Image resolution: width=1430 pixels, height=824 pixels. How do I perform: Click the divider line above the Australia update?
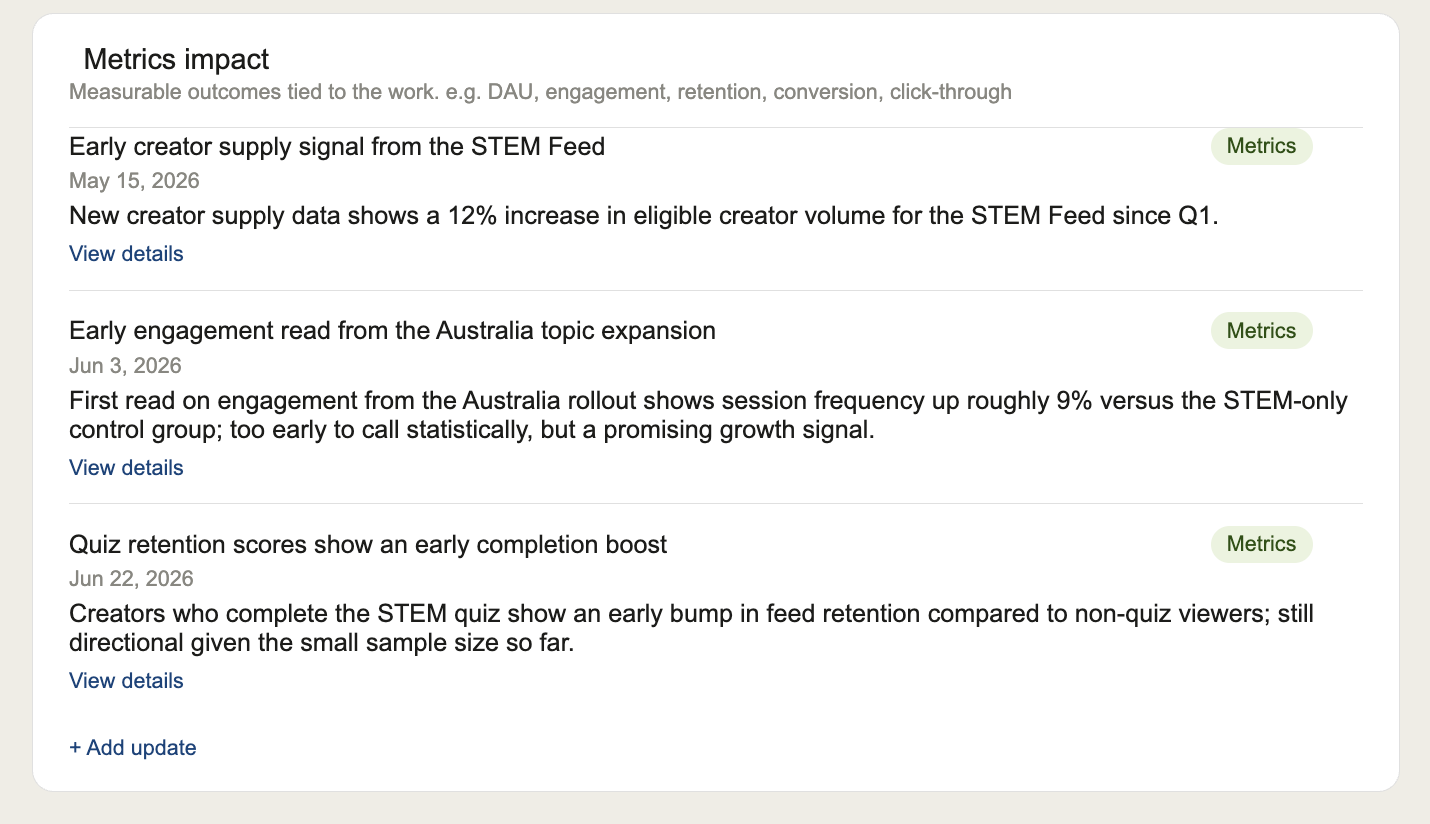tap(716, 291)
